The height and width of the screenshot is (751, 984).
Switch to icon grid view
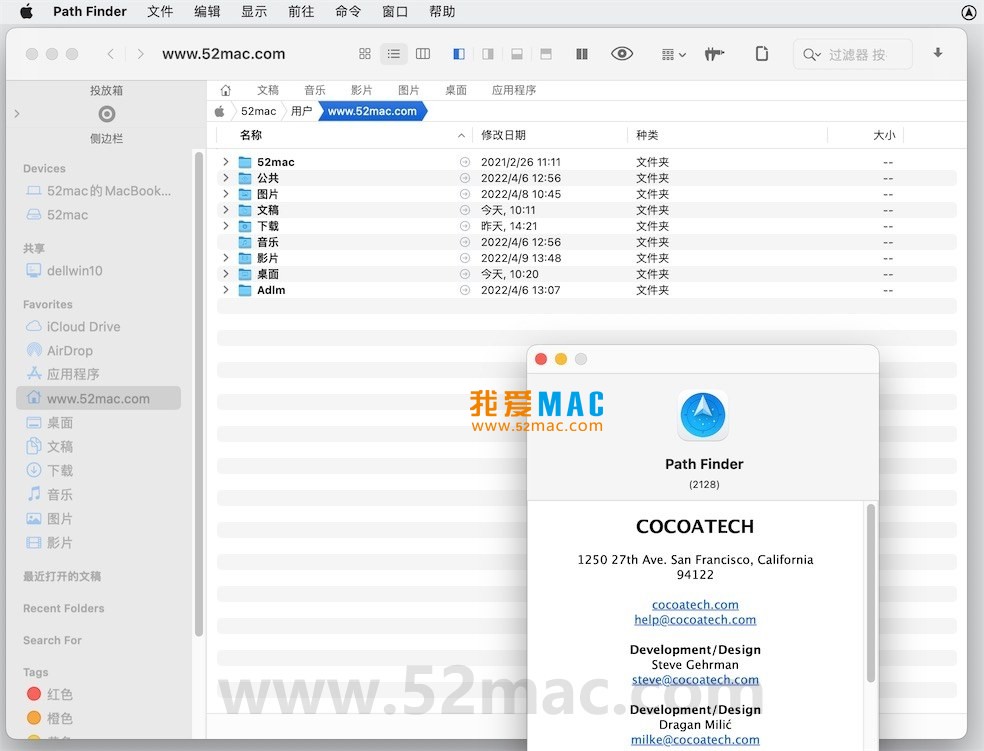[365, 54]
